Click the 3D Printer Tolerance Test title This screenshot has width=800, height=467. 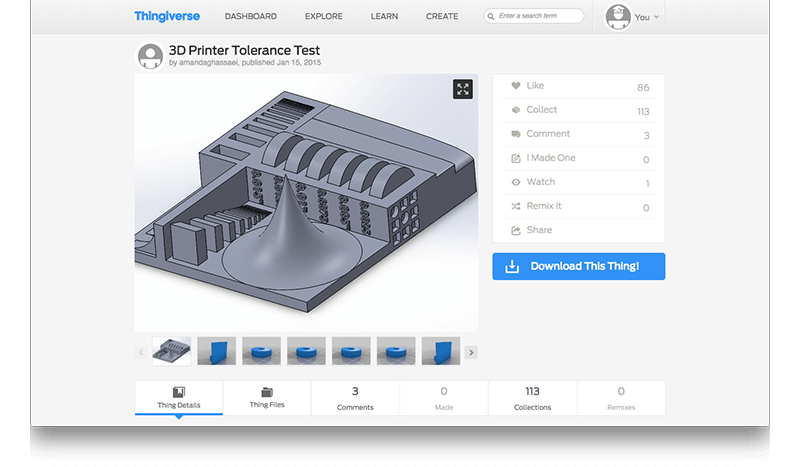[x=244, y=51]
